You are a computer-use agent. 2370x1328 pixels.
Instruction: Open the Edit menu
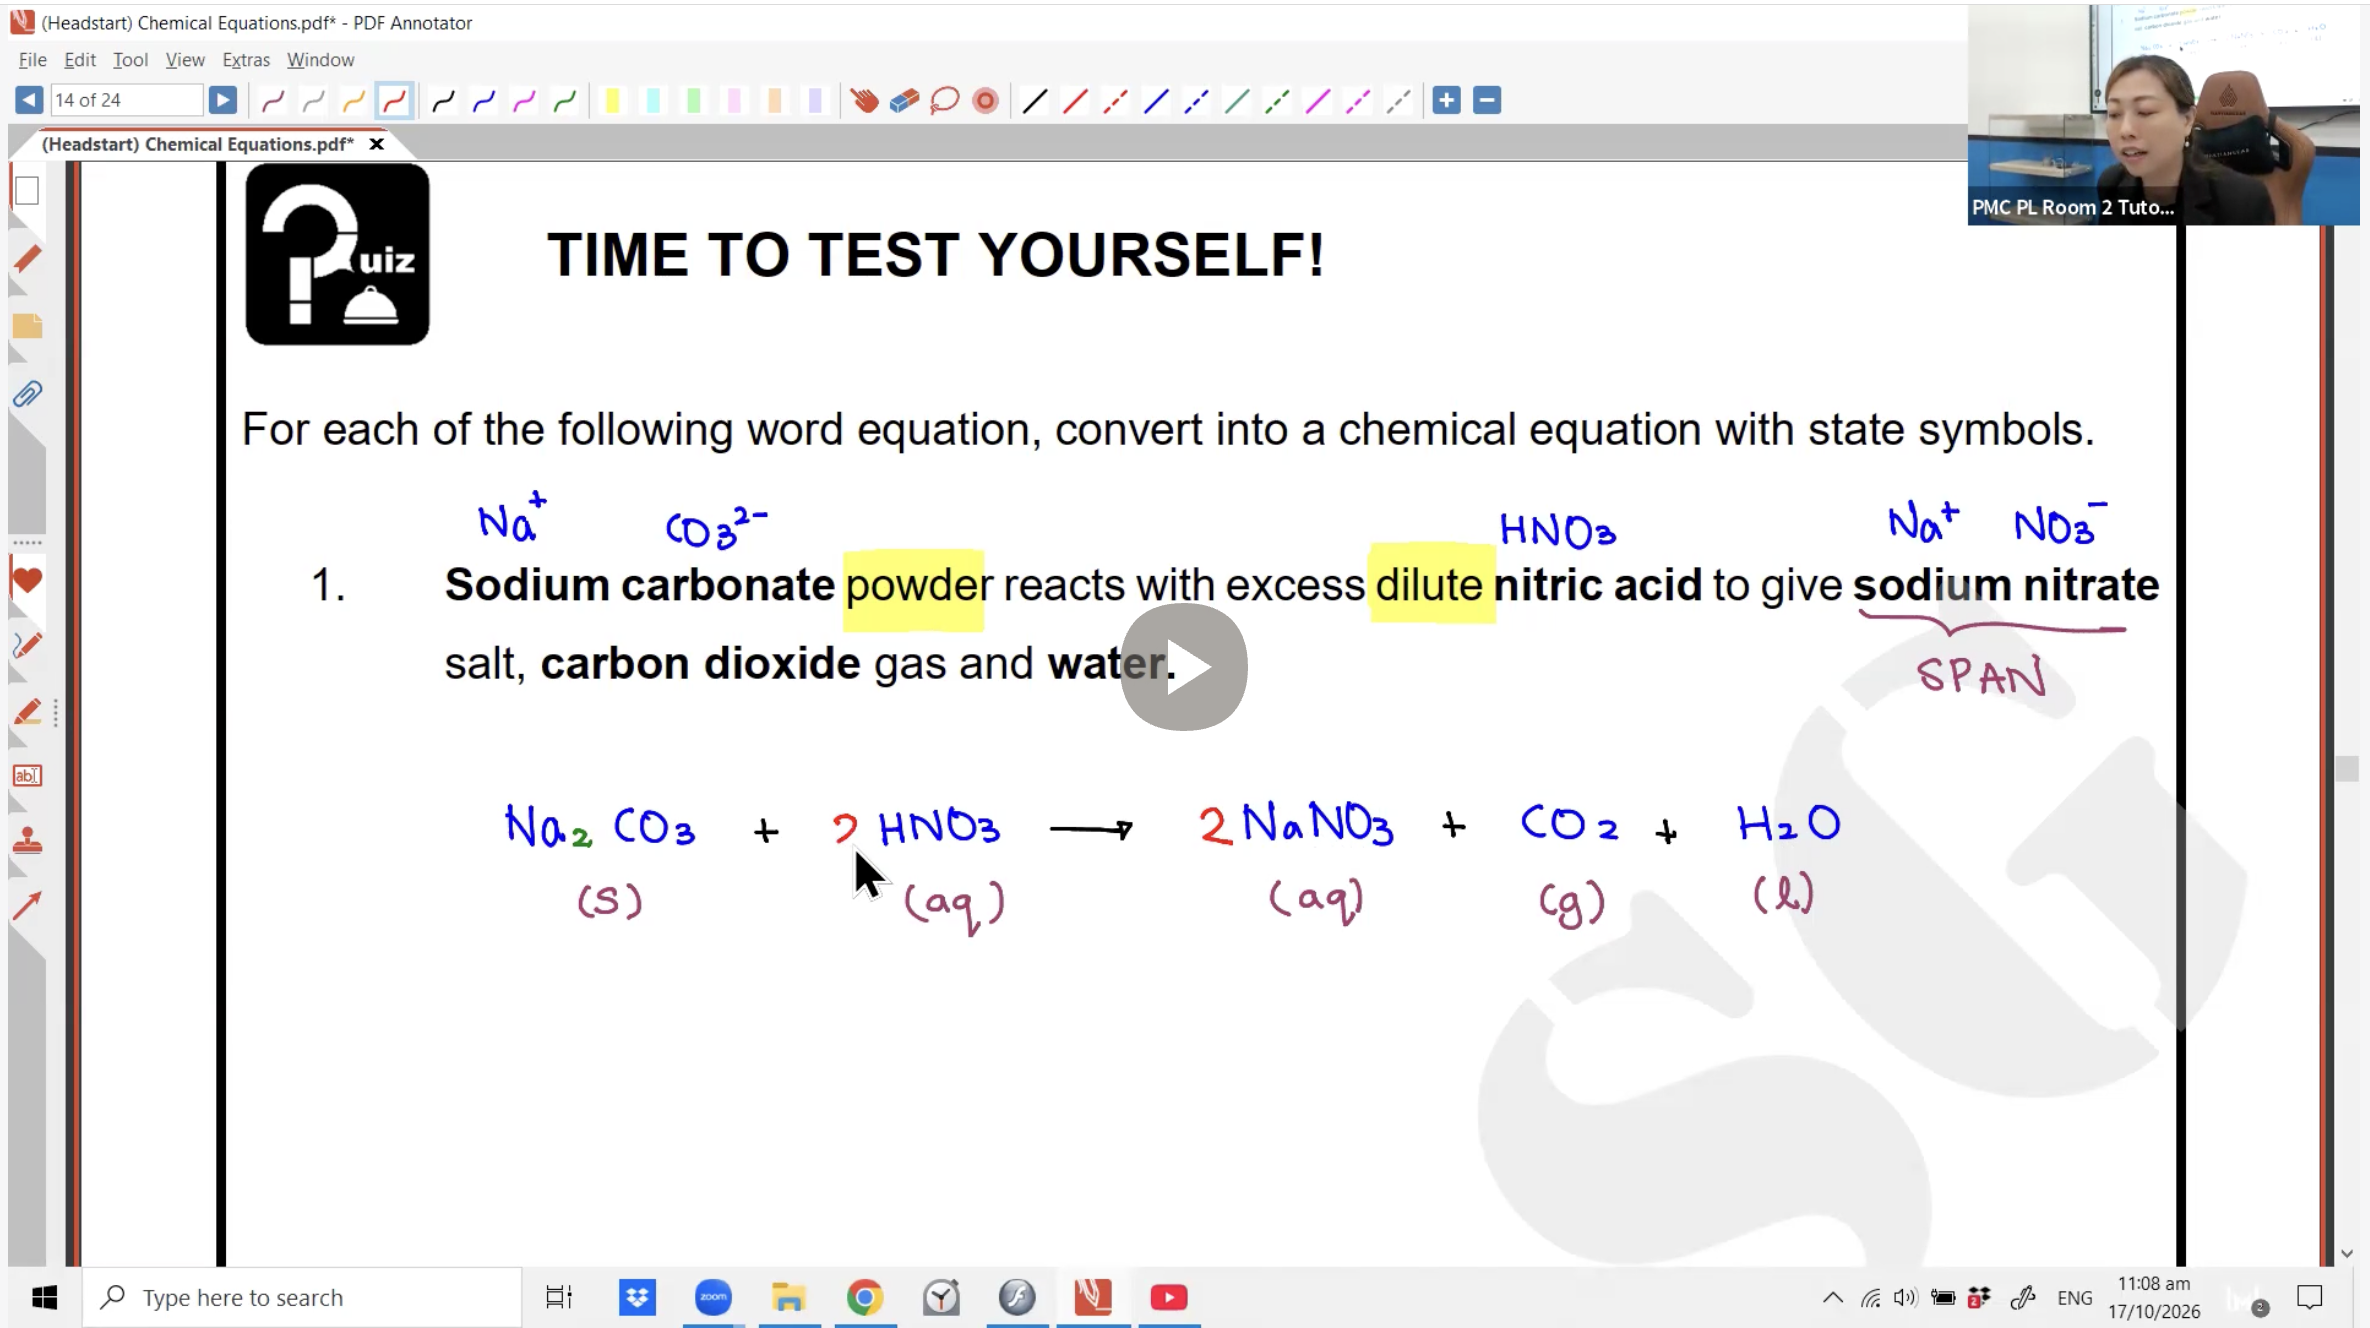click(x=80, y=60)
